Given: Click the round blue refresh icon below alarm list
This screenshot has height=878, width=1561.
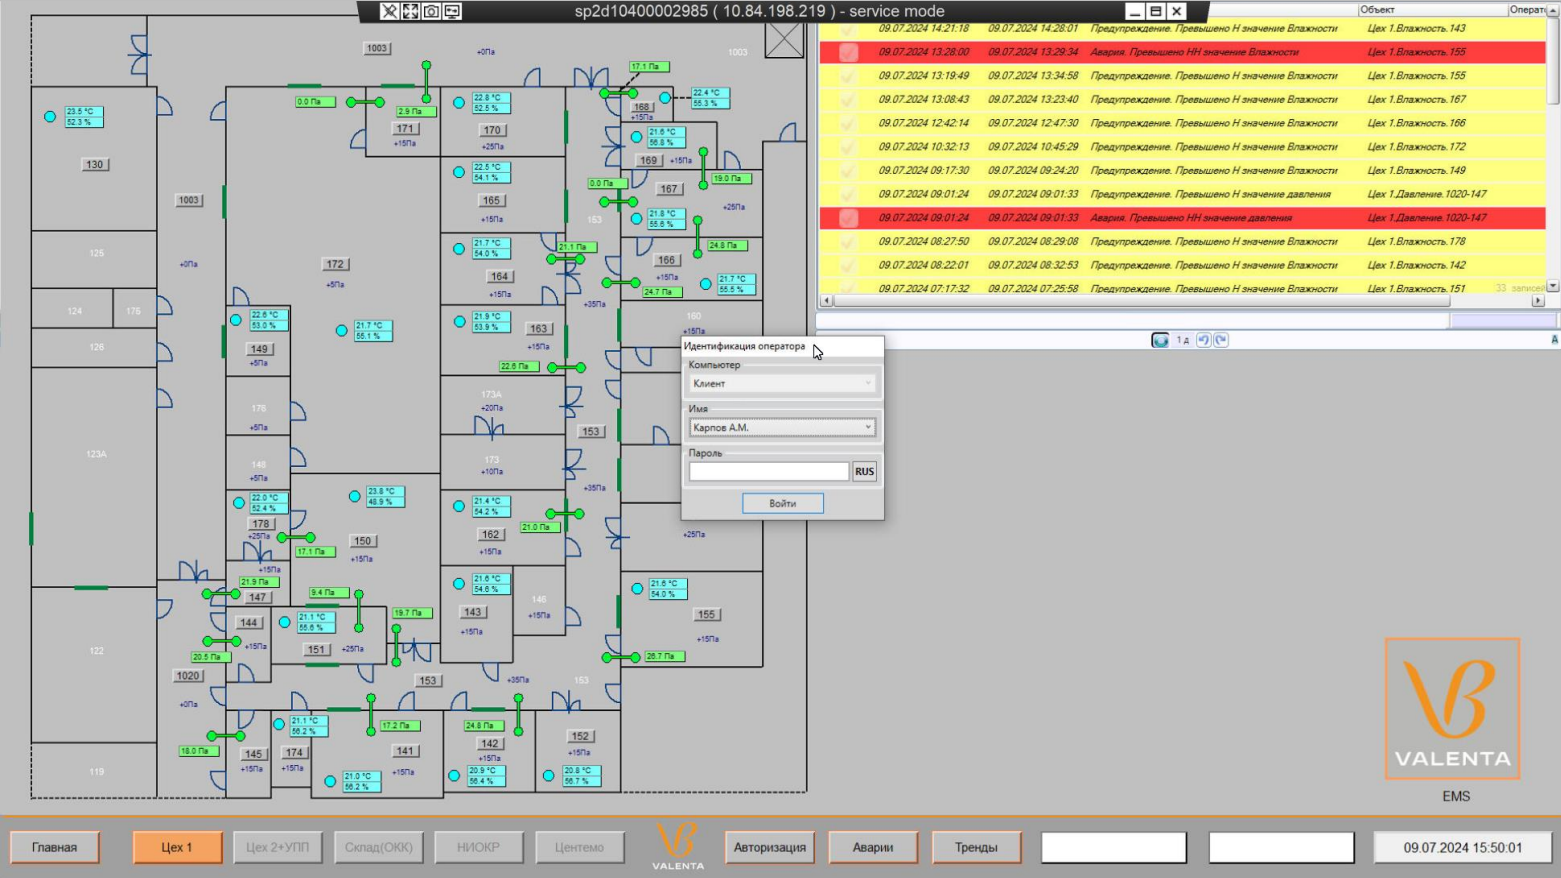Looking at the screenshot, I should 1160,340.
